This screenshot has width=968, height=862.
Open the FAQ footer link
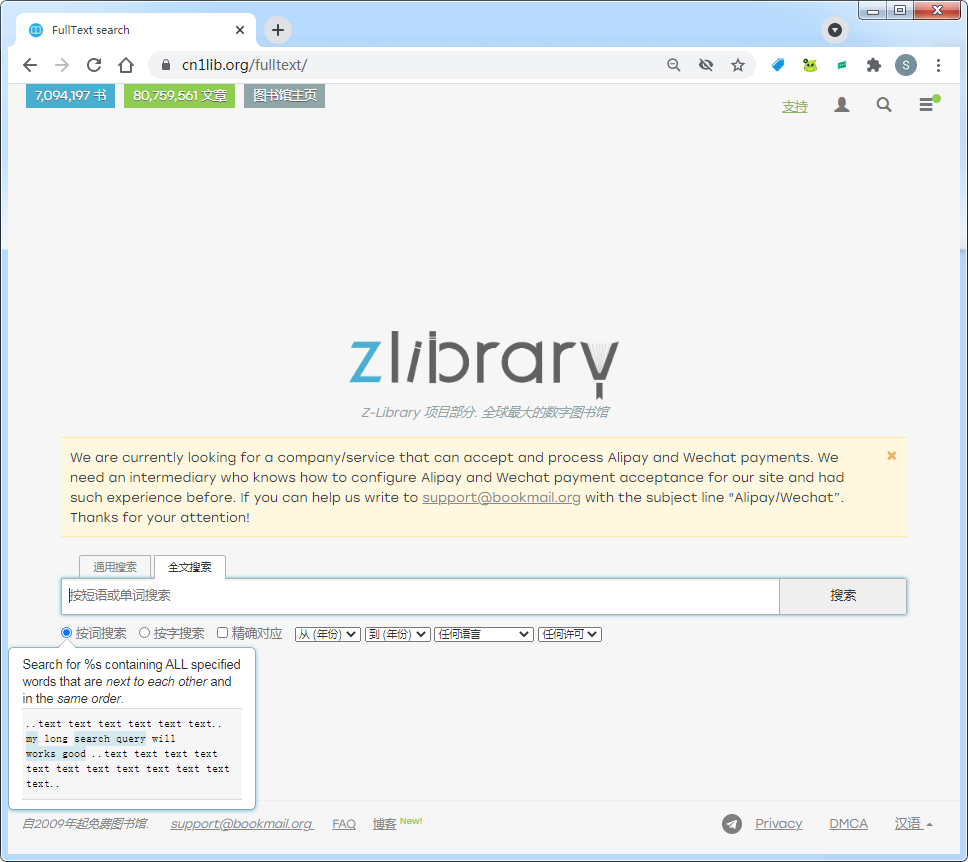(344, 824)
